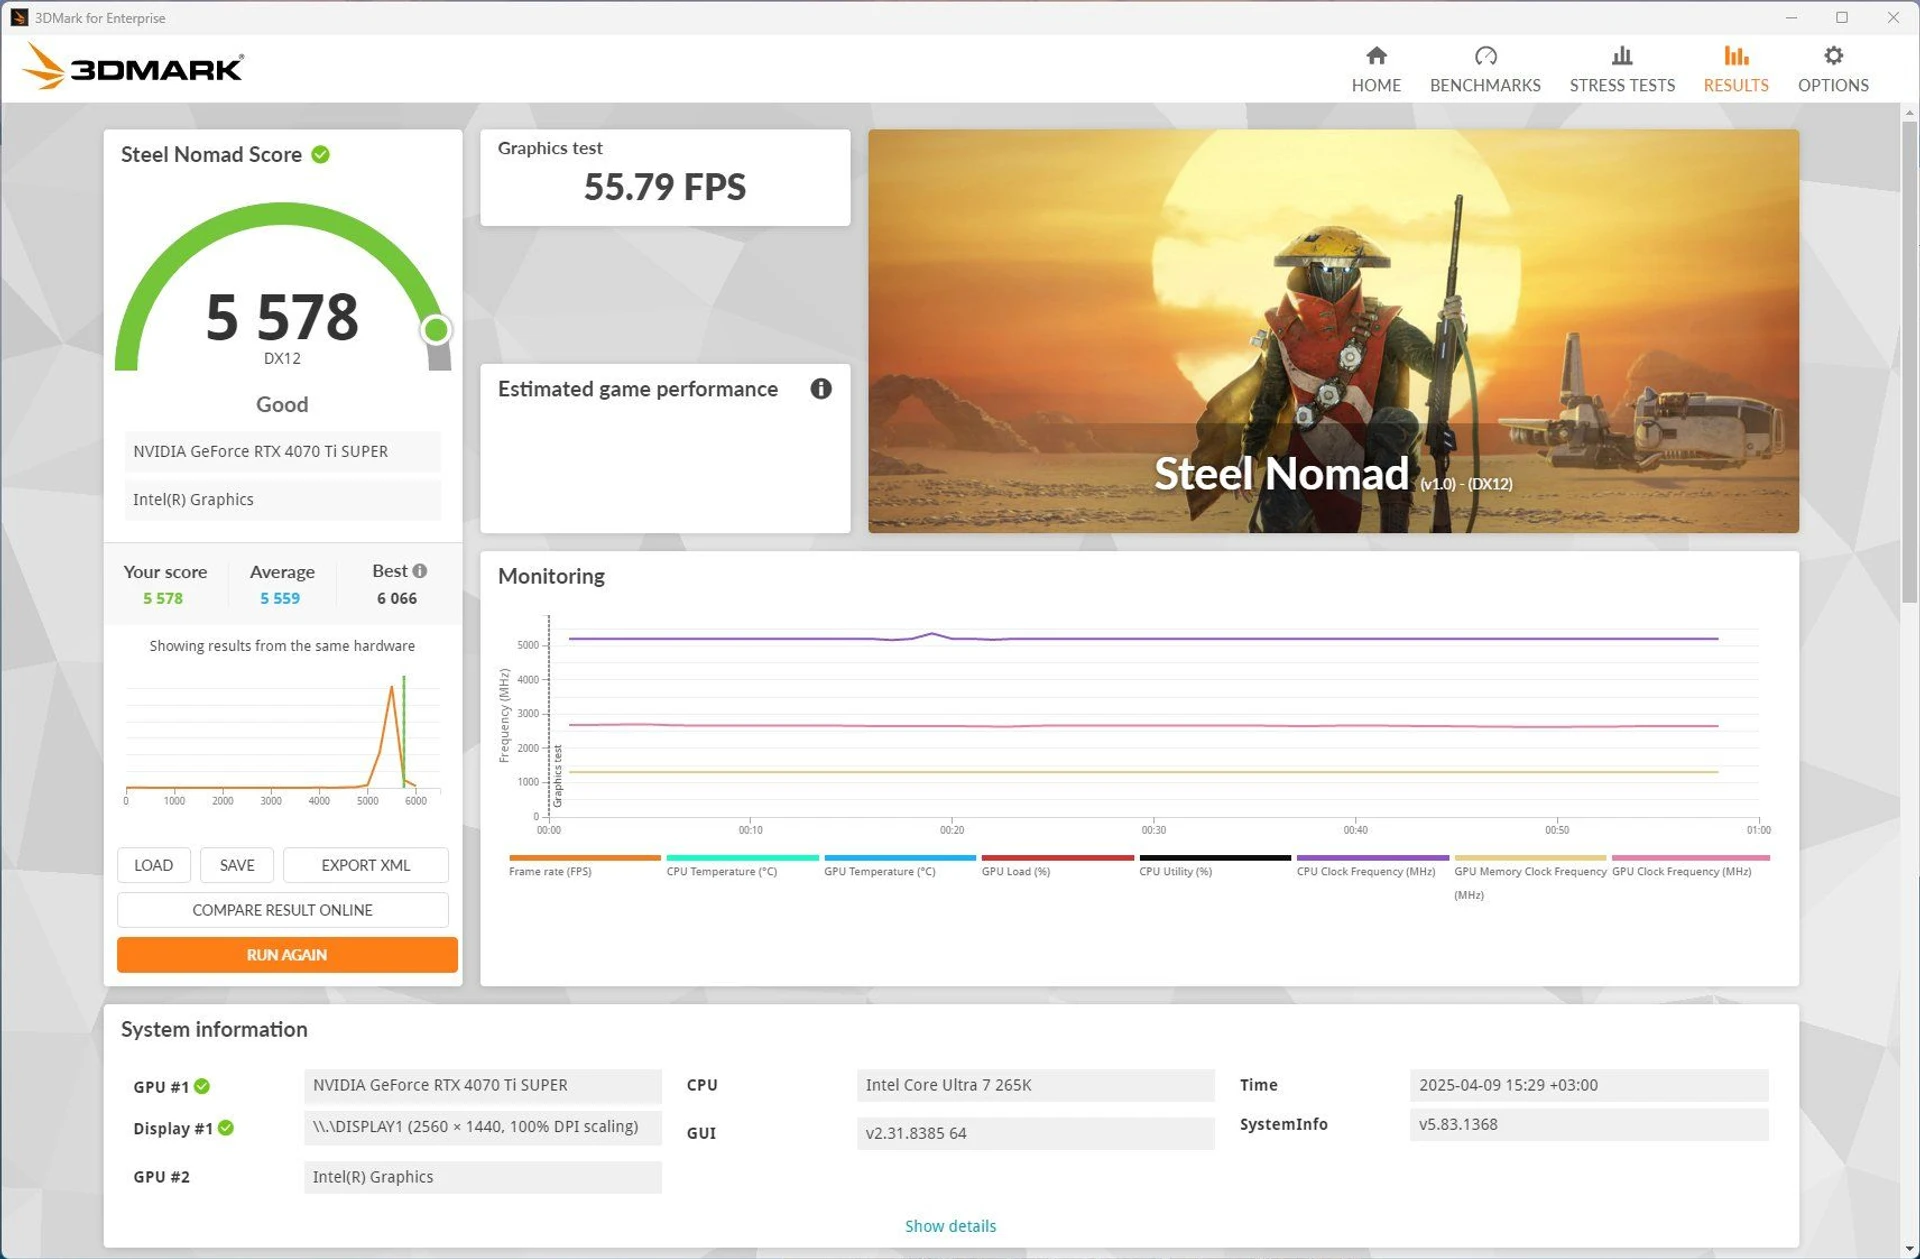Expand system info with Show details
This screenshot has width=1920, height=1259.
(950, 1226)
